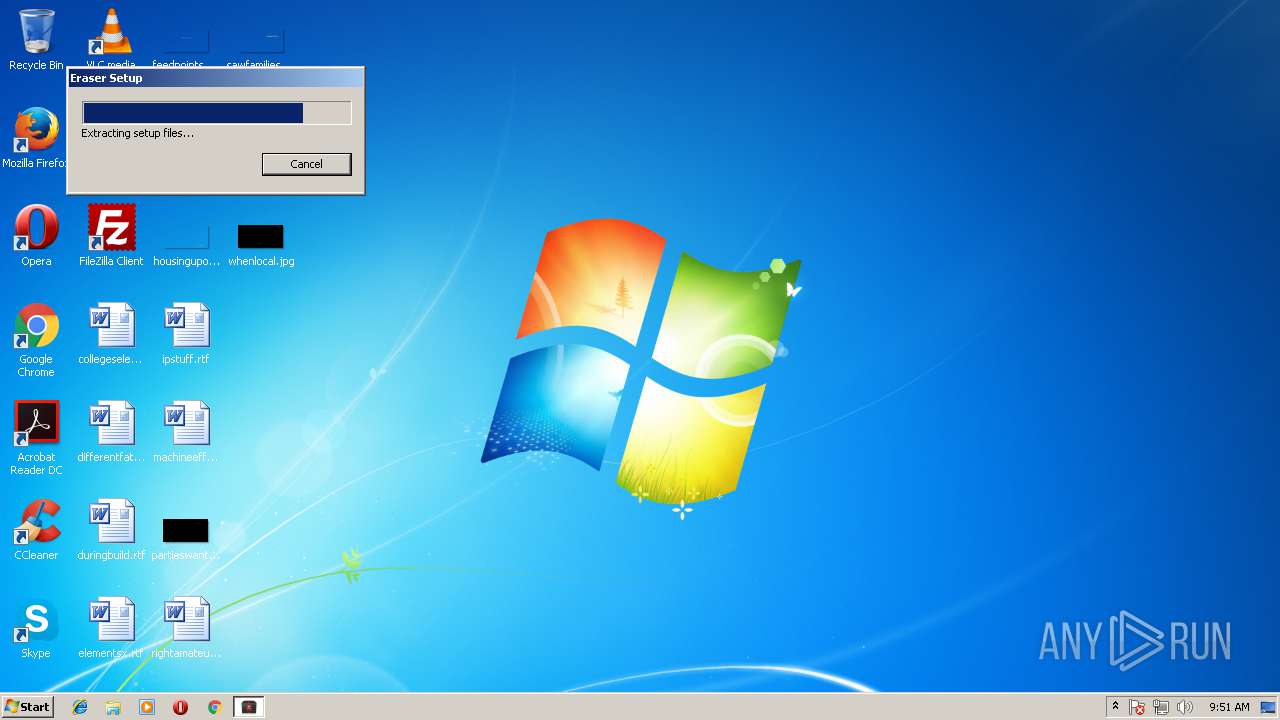Select the housingupo... desktop file
Viewport: 1280px width, 720px height.
[x=186, y=246]
